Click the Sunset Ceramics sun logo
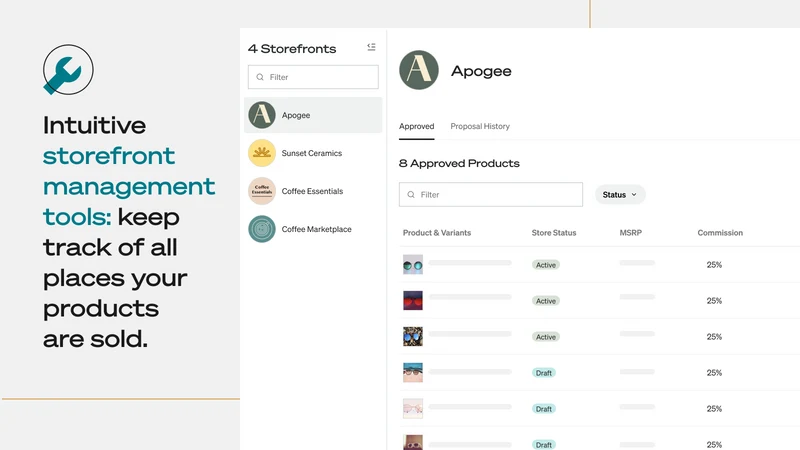This screenshot has height=450, width=800. (x=262, y=153)
